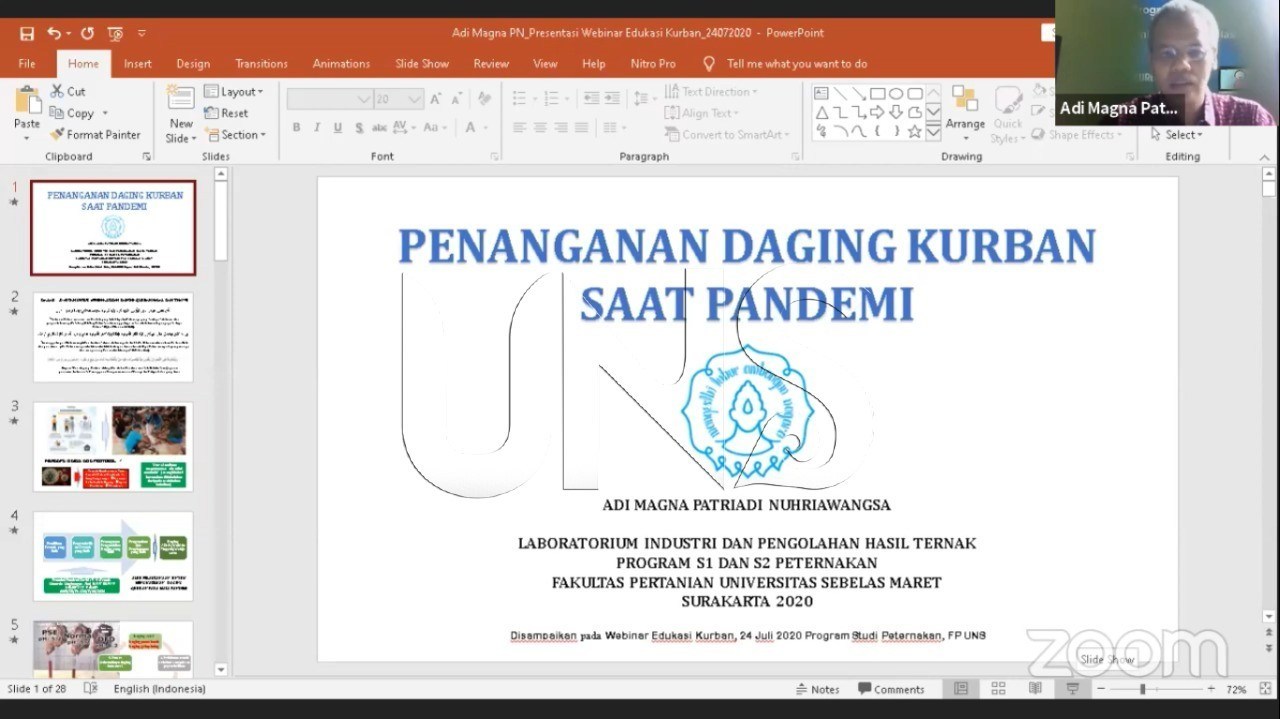Expand the font size dropdown
The width and height of the screenshot is (1280, 719).
tap(414, 98)
